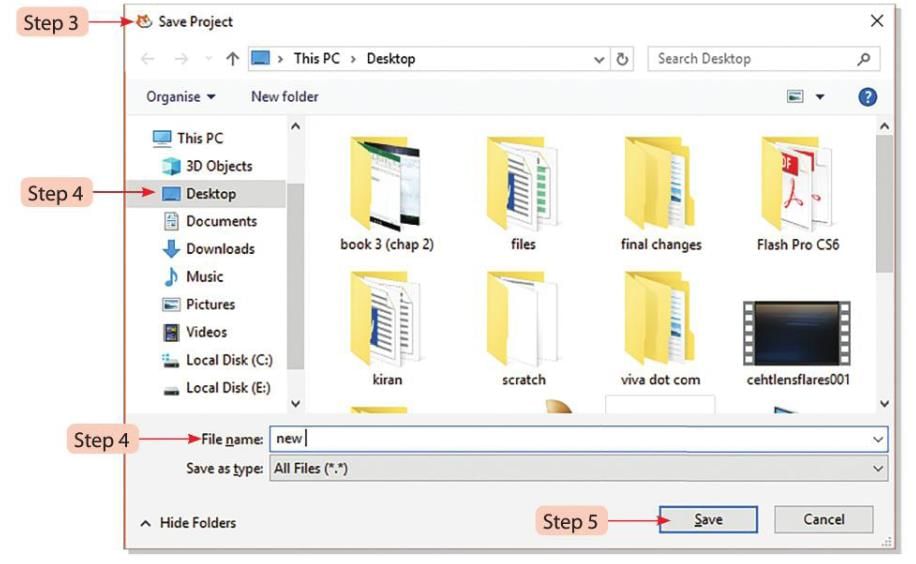916x564 pixels.
Task: Expand the File name dropdown
Action: (x=877, y=440)
